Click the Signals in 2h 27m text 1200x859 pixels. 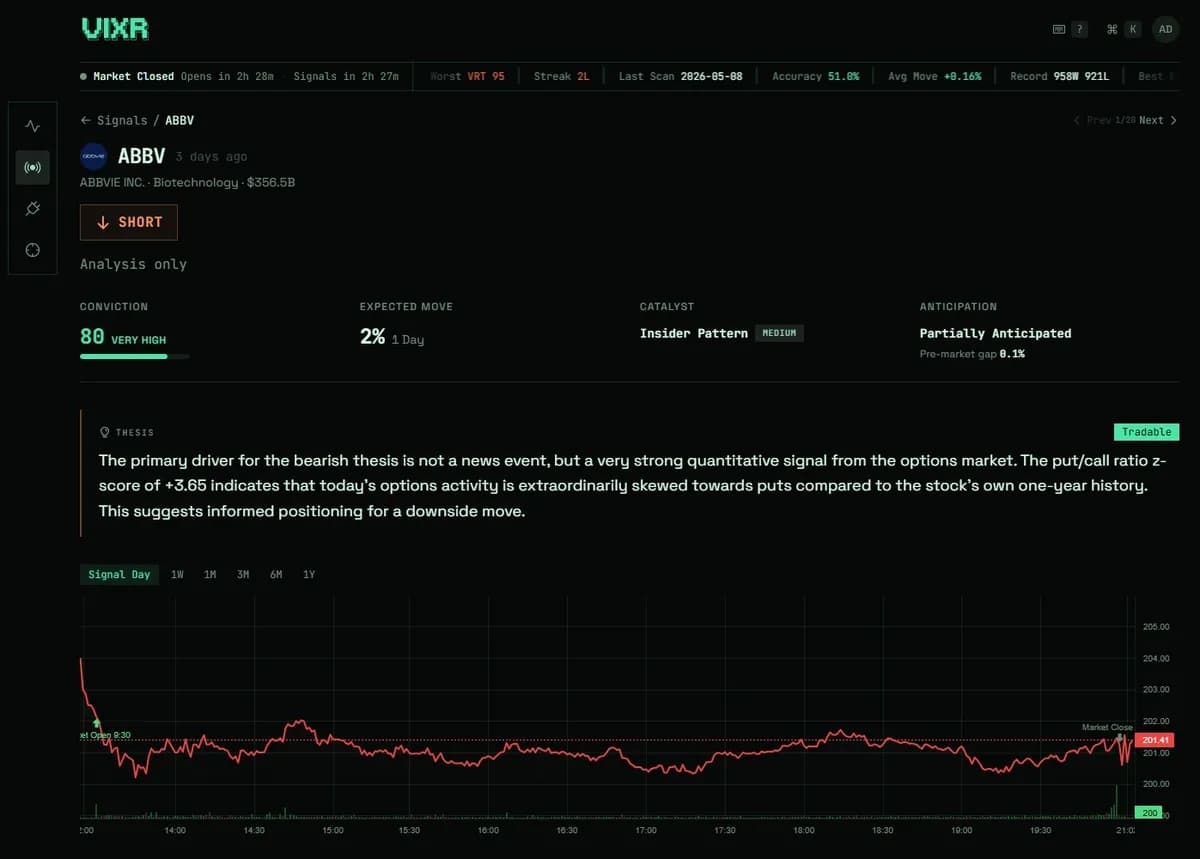coord(346,76)
